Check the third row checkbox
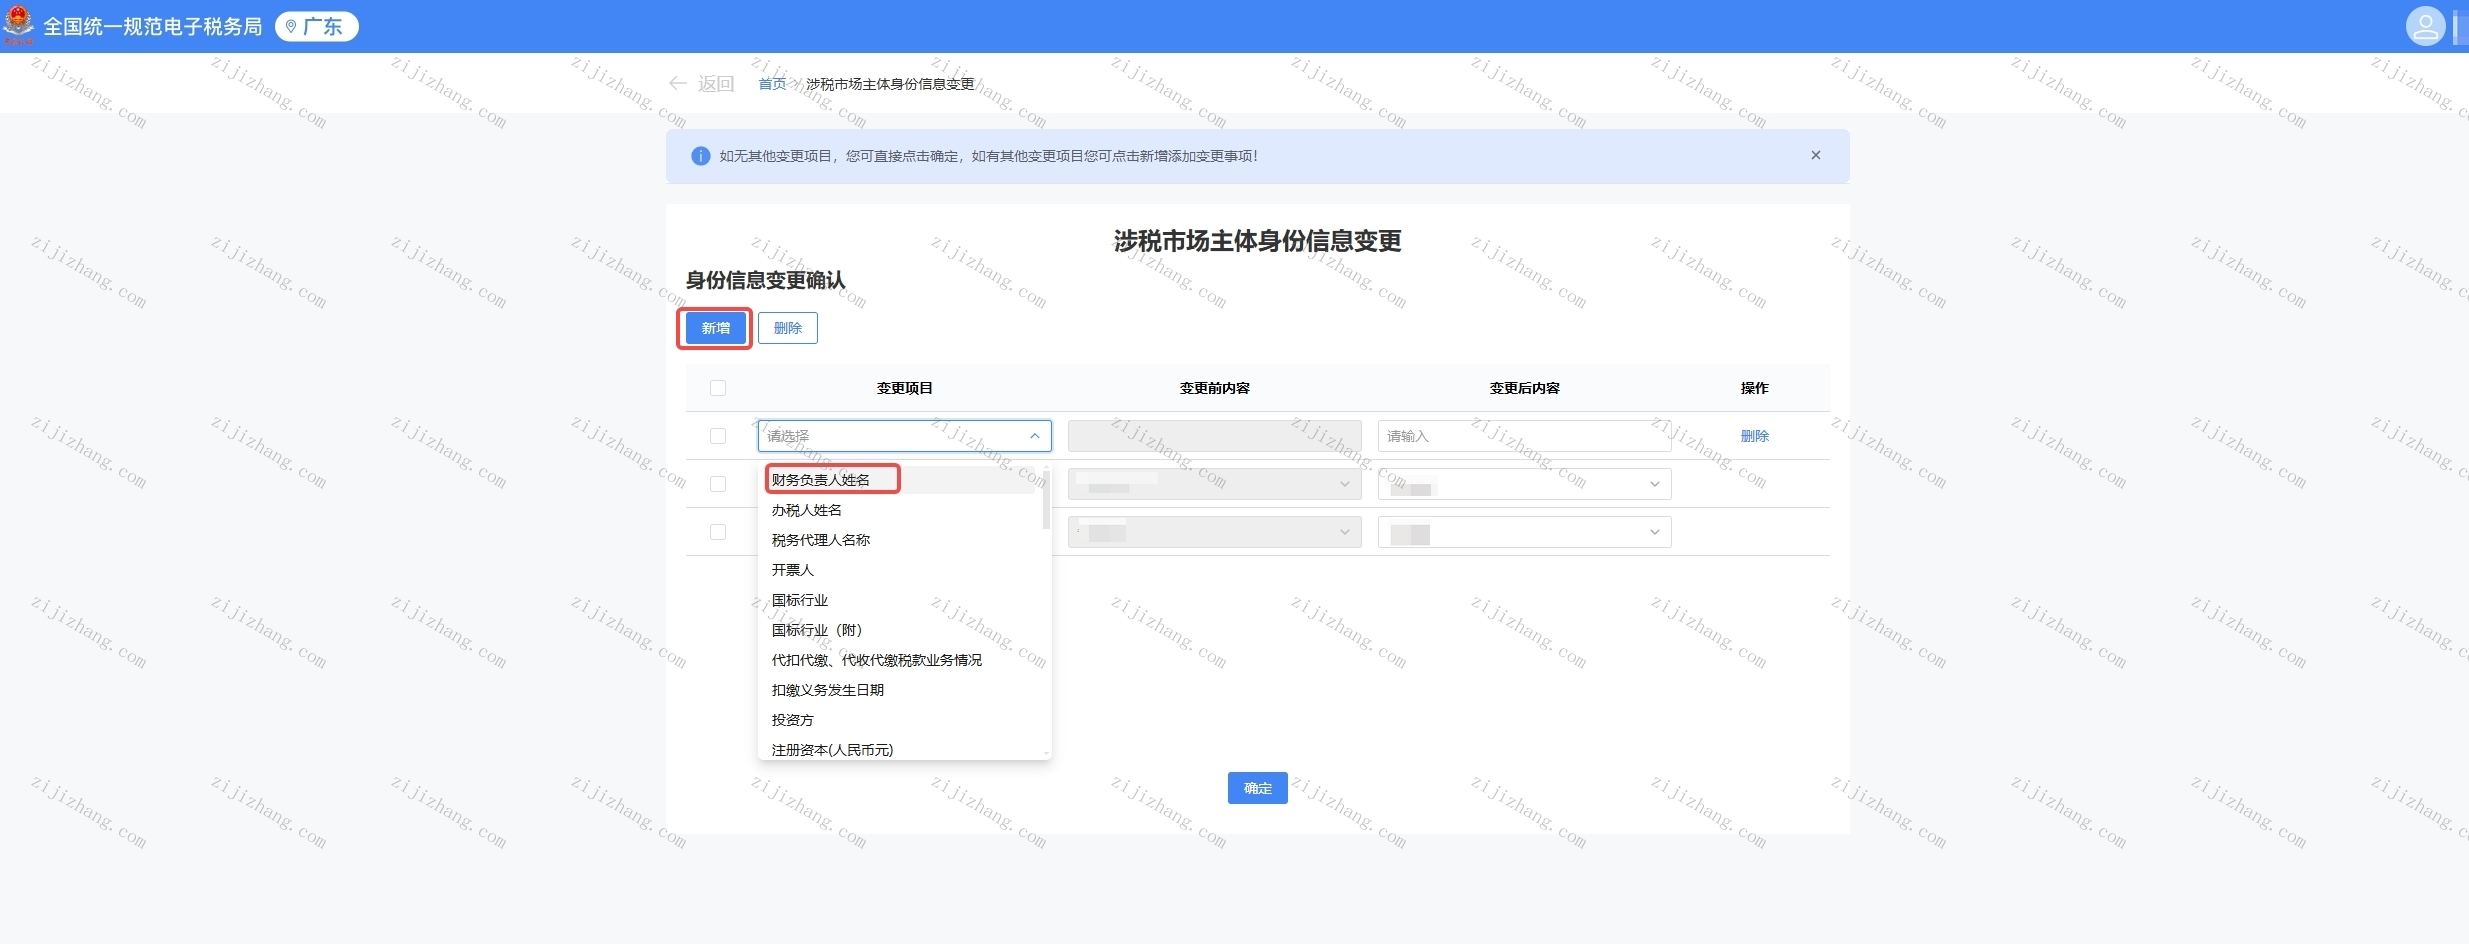The height and width of the screenshot is (951, 2469). (718, 532)
